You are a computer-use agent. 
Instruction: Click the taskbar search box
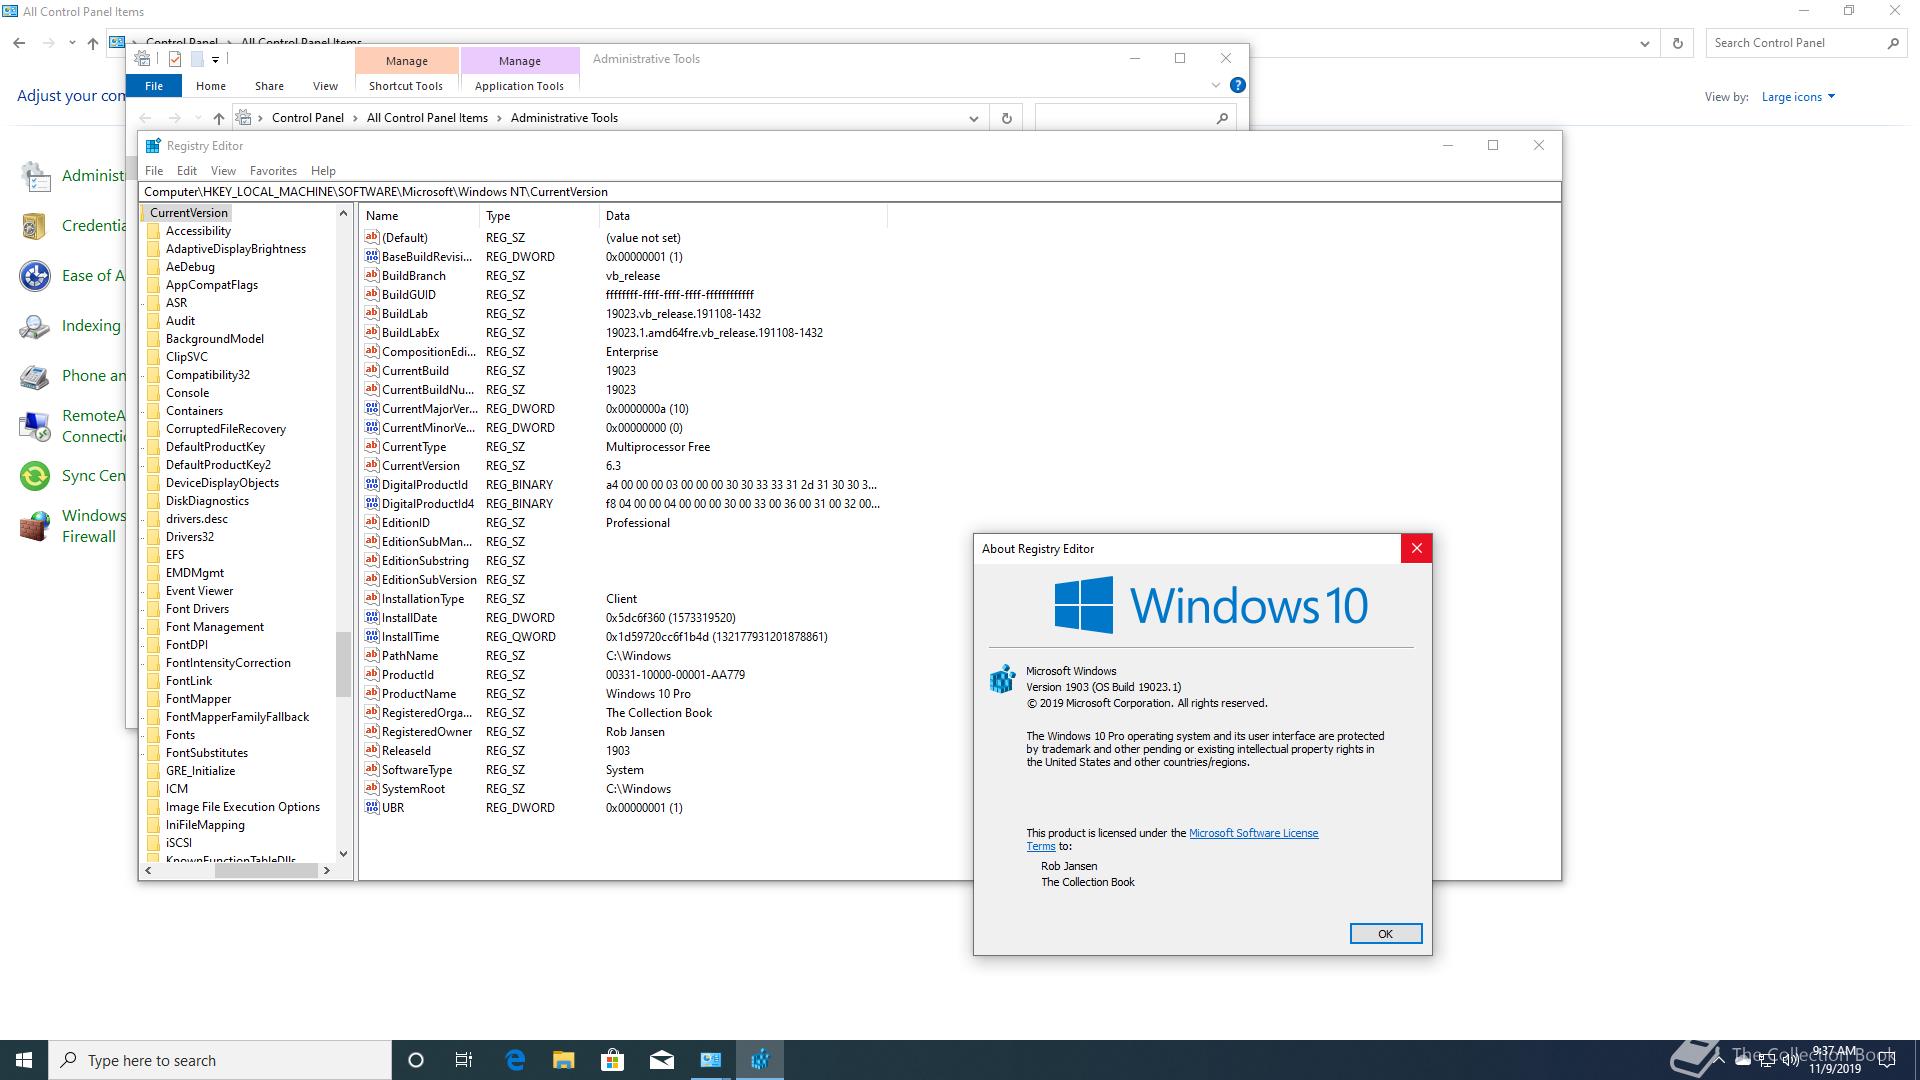pos(220,1060)
